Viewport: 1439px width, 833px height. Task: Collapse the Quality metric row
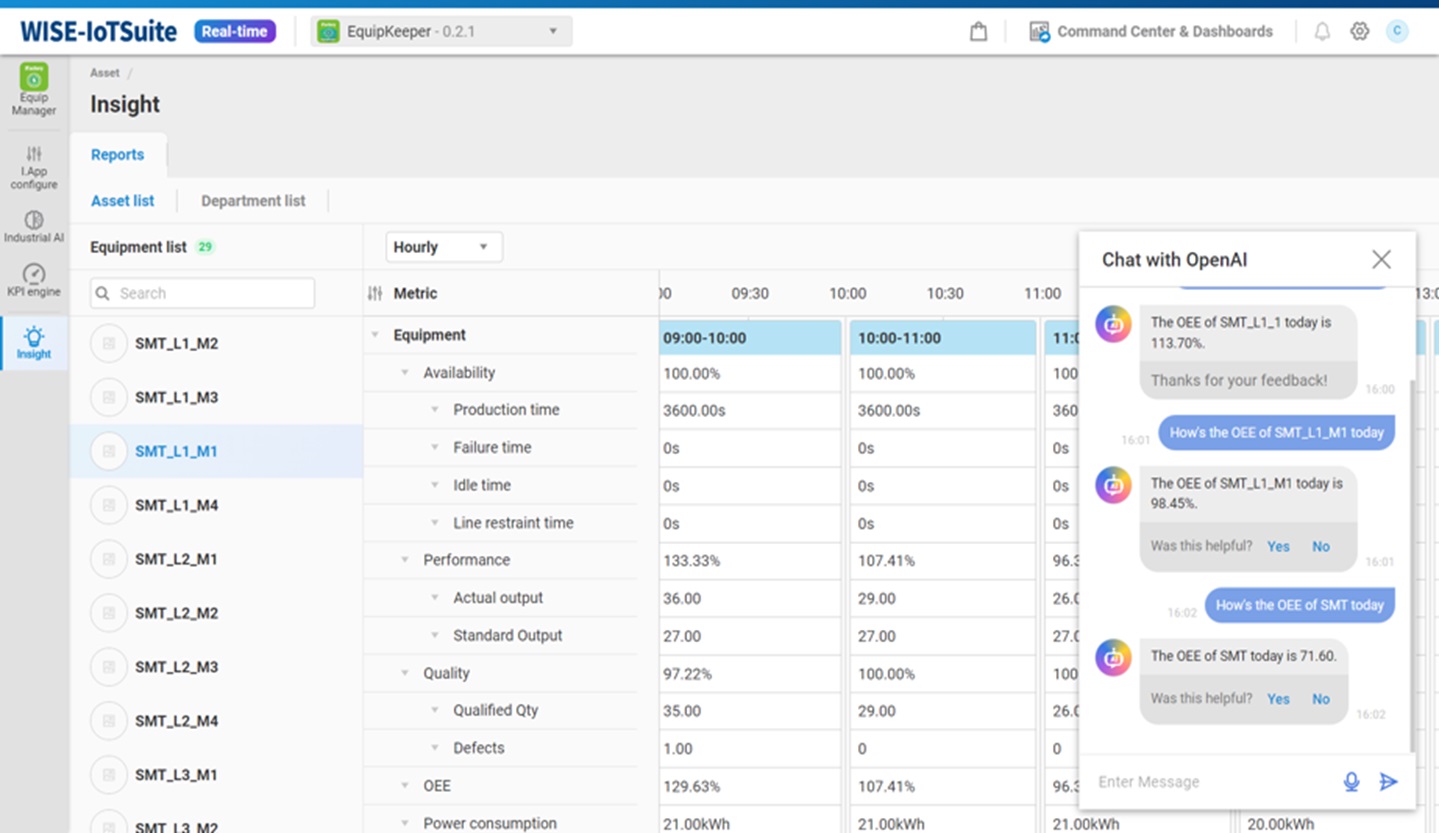(x=405, y=674)
